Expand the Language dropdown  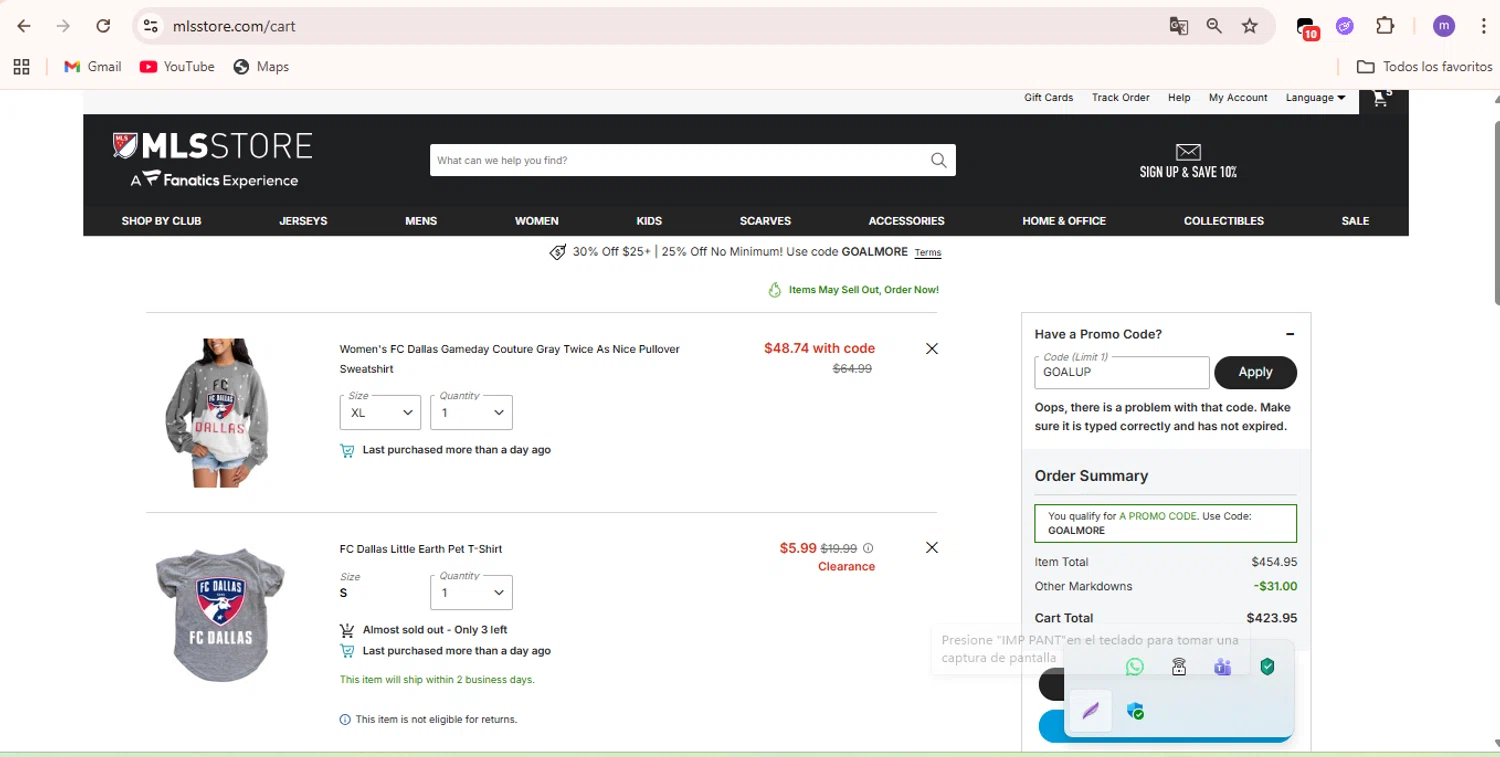pos(1315,98)
